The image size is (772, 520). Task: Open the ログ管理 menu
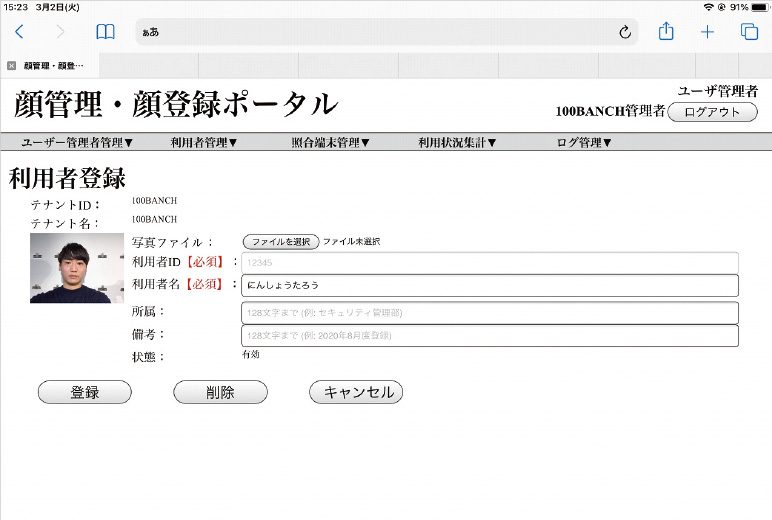click(584, 143)
